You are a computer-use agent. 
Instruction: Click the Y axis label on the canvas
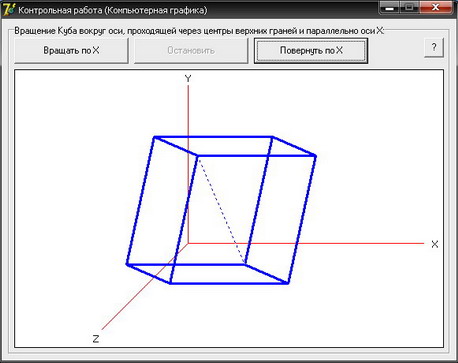(188, 79)
